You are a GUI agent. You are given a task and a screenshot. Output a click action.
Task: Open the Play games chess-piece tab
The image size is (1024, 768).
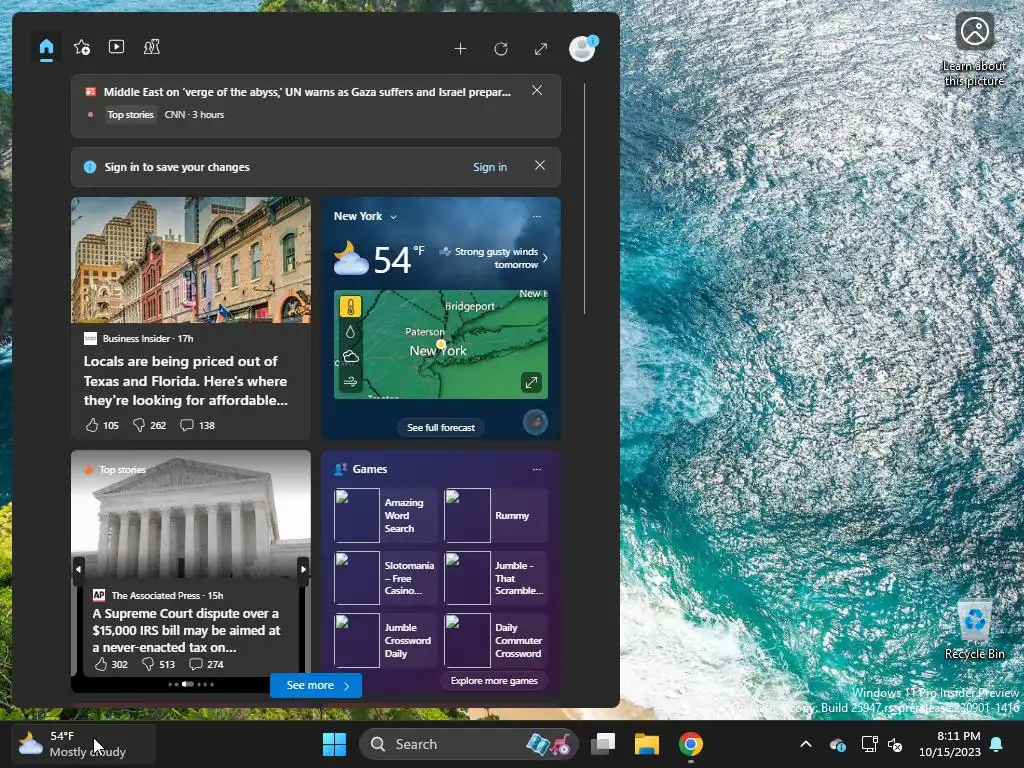152,47
